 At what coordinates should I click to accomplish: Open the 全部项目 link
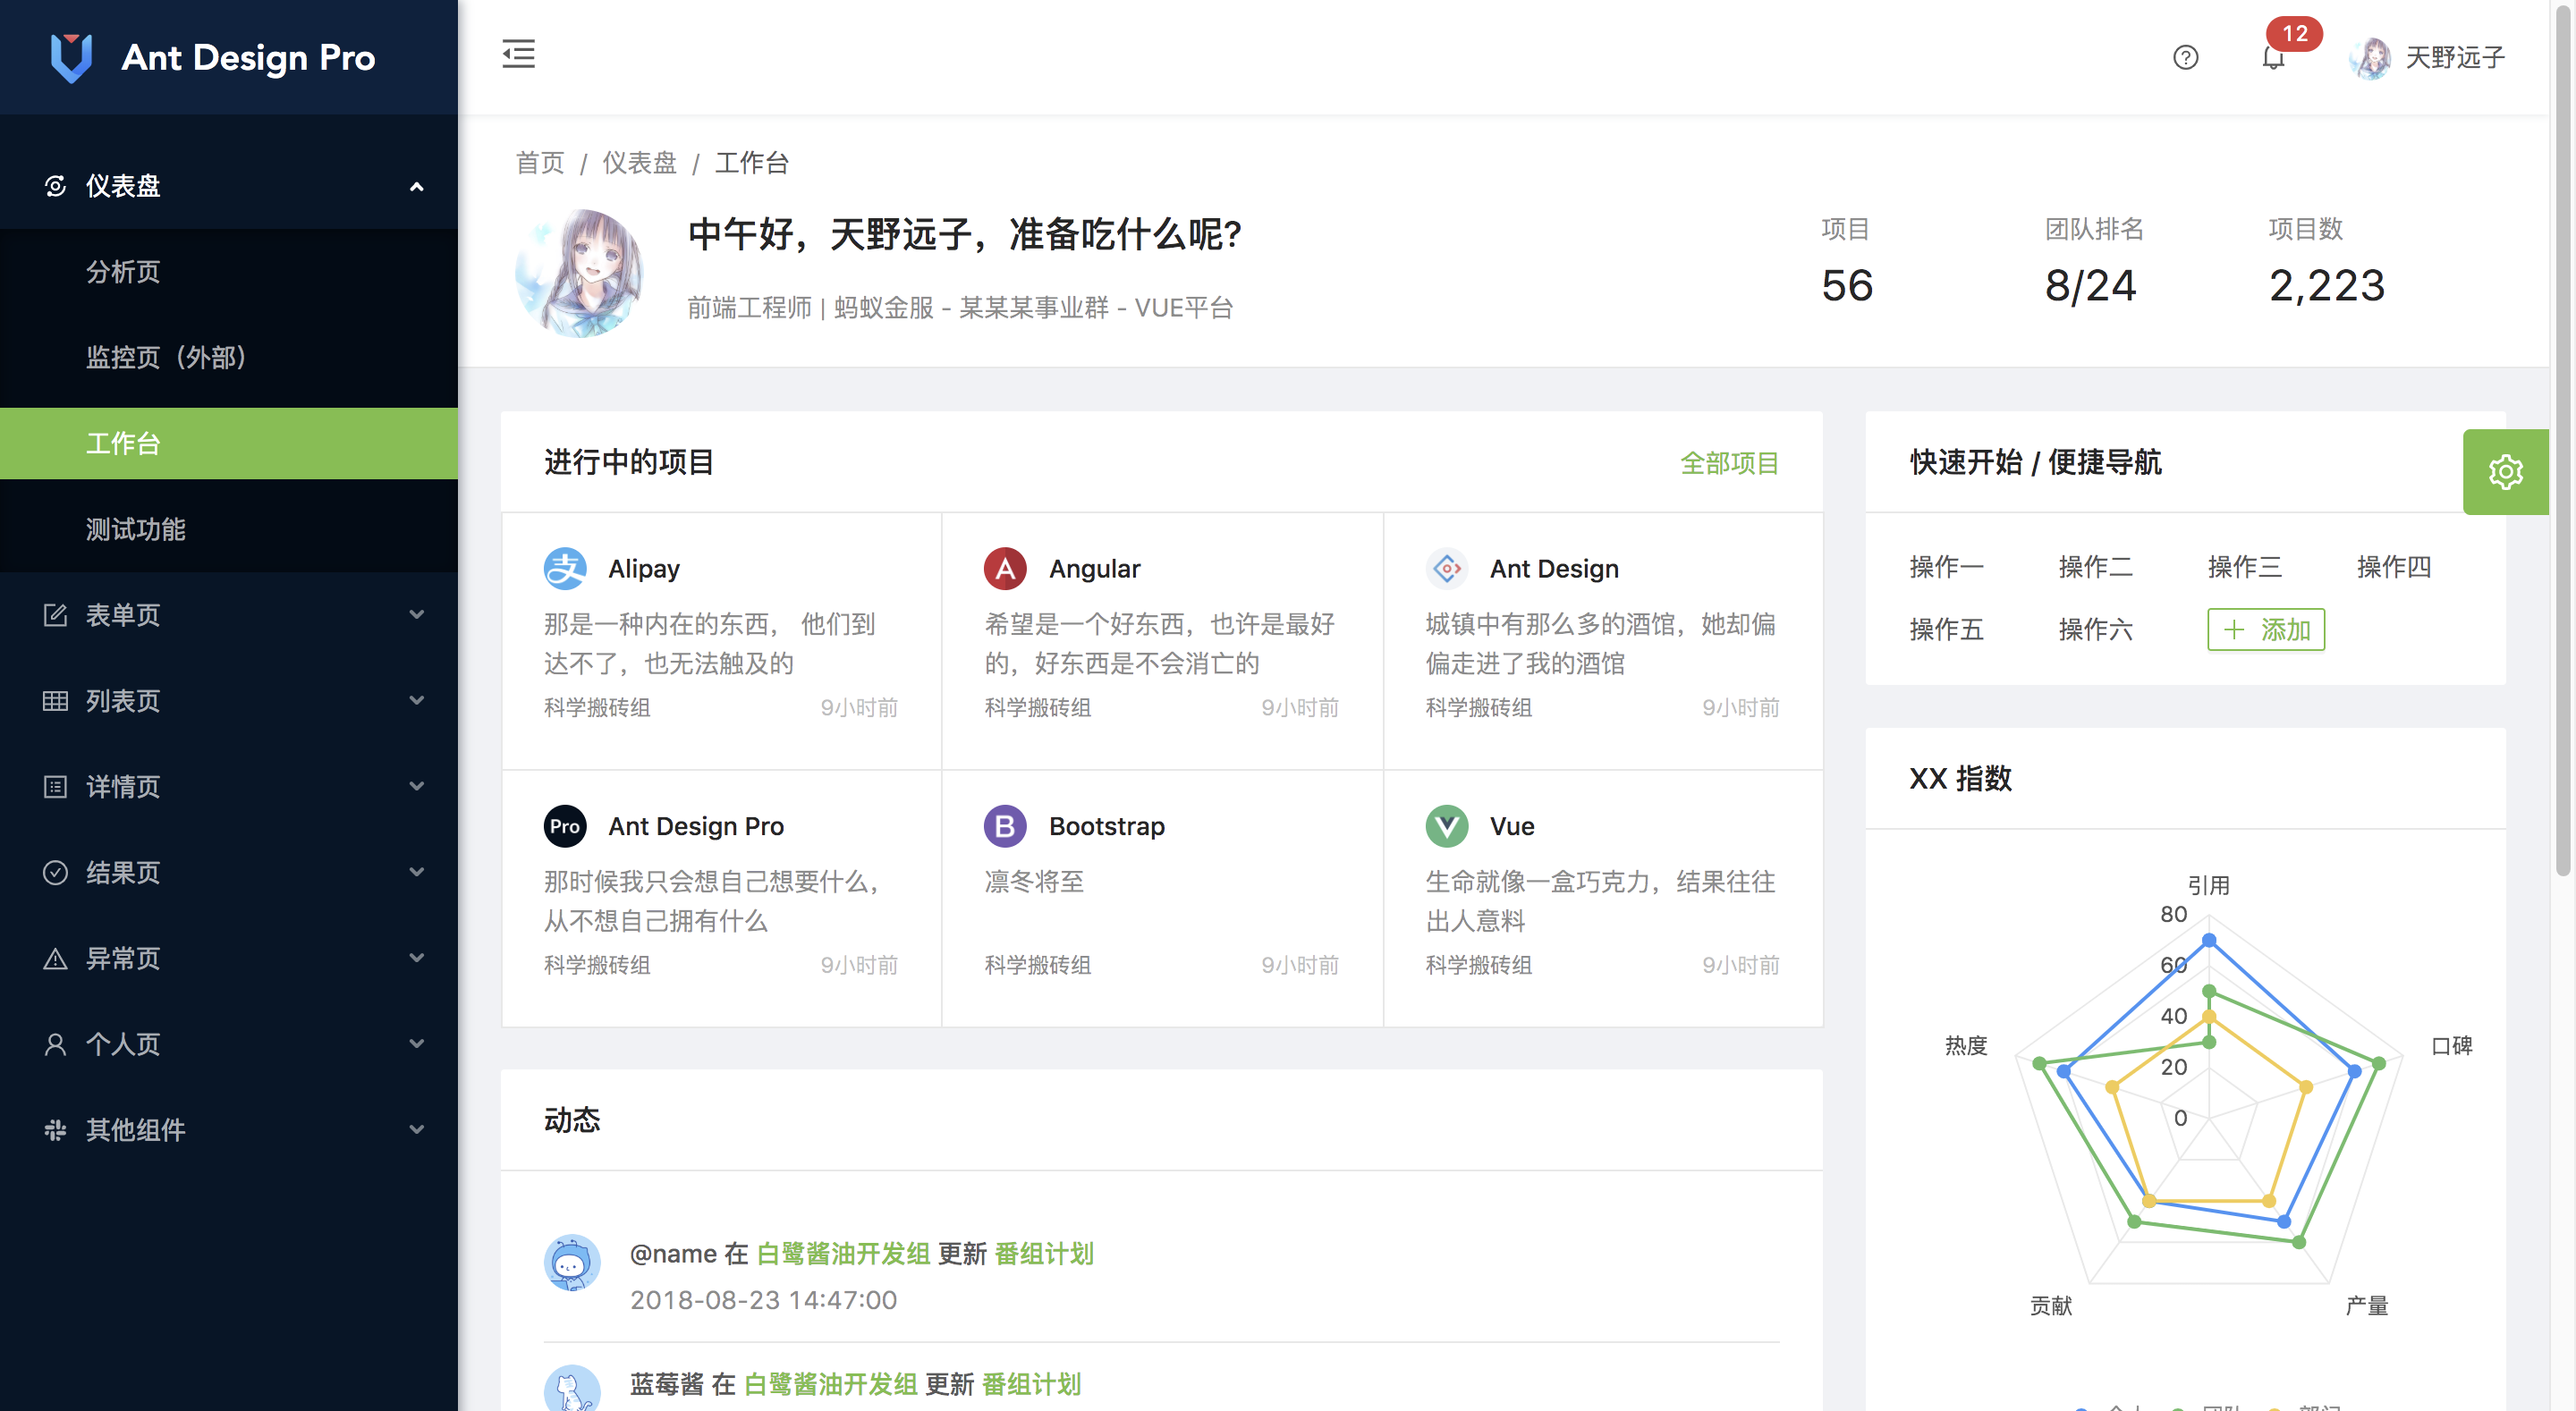click(1729, 463)
